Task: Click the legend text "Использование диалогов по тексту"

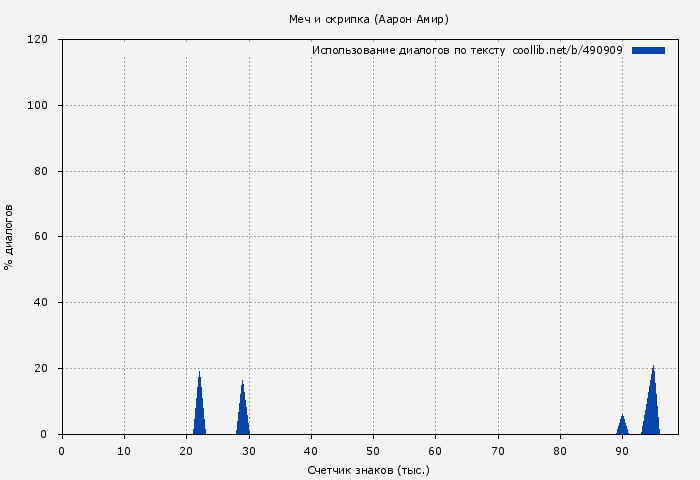Action: coord(408,50)
